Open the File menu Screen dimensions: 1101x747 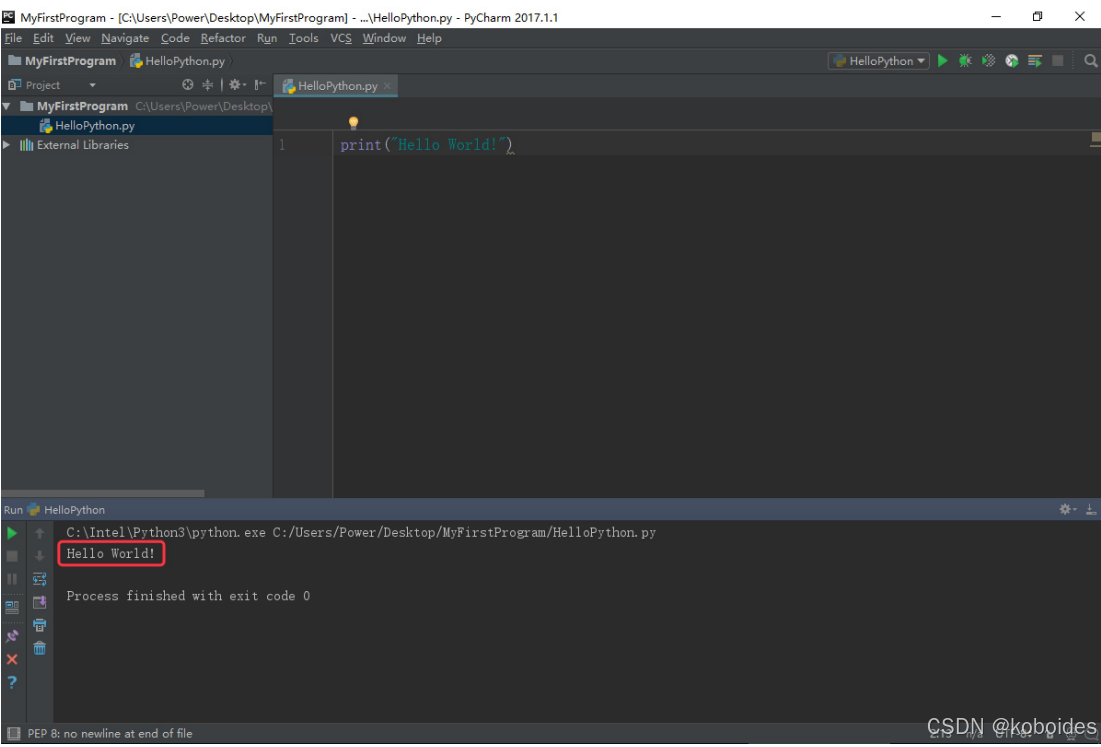tap(13, 38)
